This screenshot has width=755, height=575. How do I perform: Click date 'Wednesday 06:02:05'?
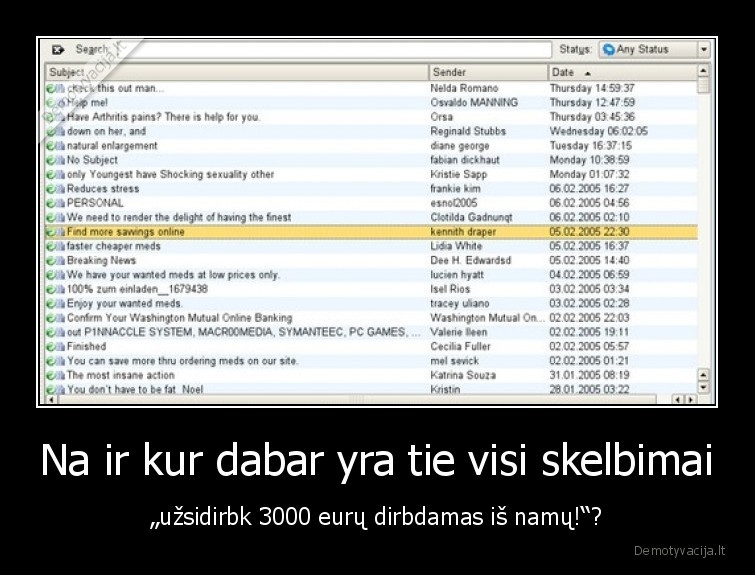(x=599, y=131)
